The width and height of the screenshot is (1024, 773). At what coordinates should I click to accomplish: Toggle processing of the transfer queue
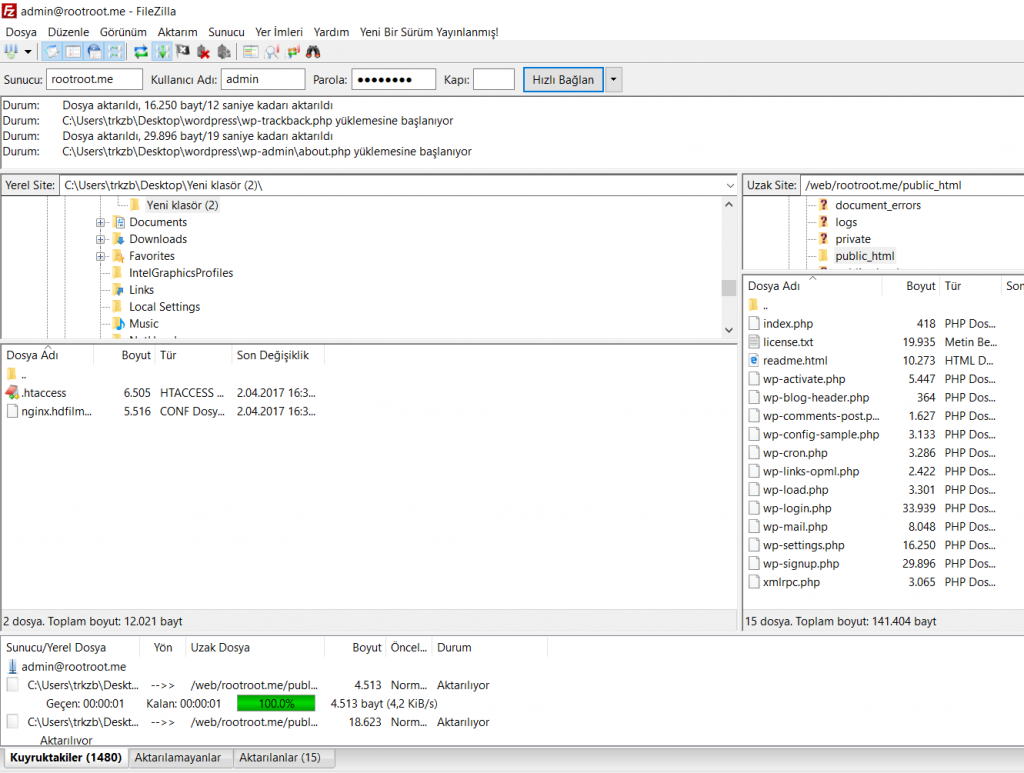tap(162, 52)
